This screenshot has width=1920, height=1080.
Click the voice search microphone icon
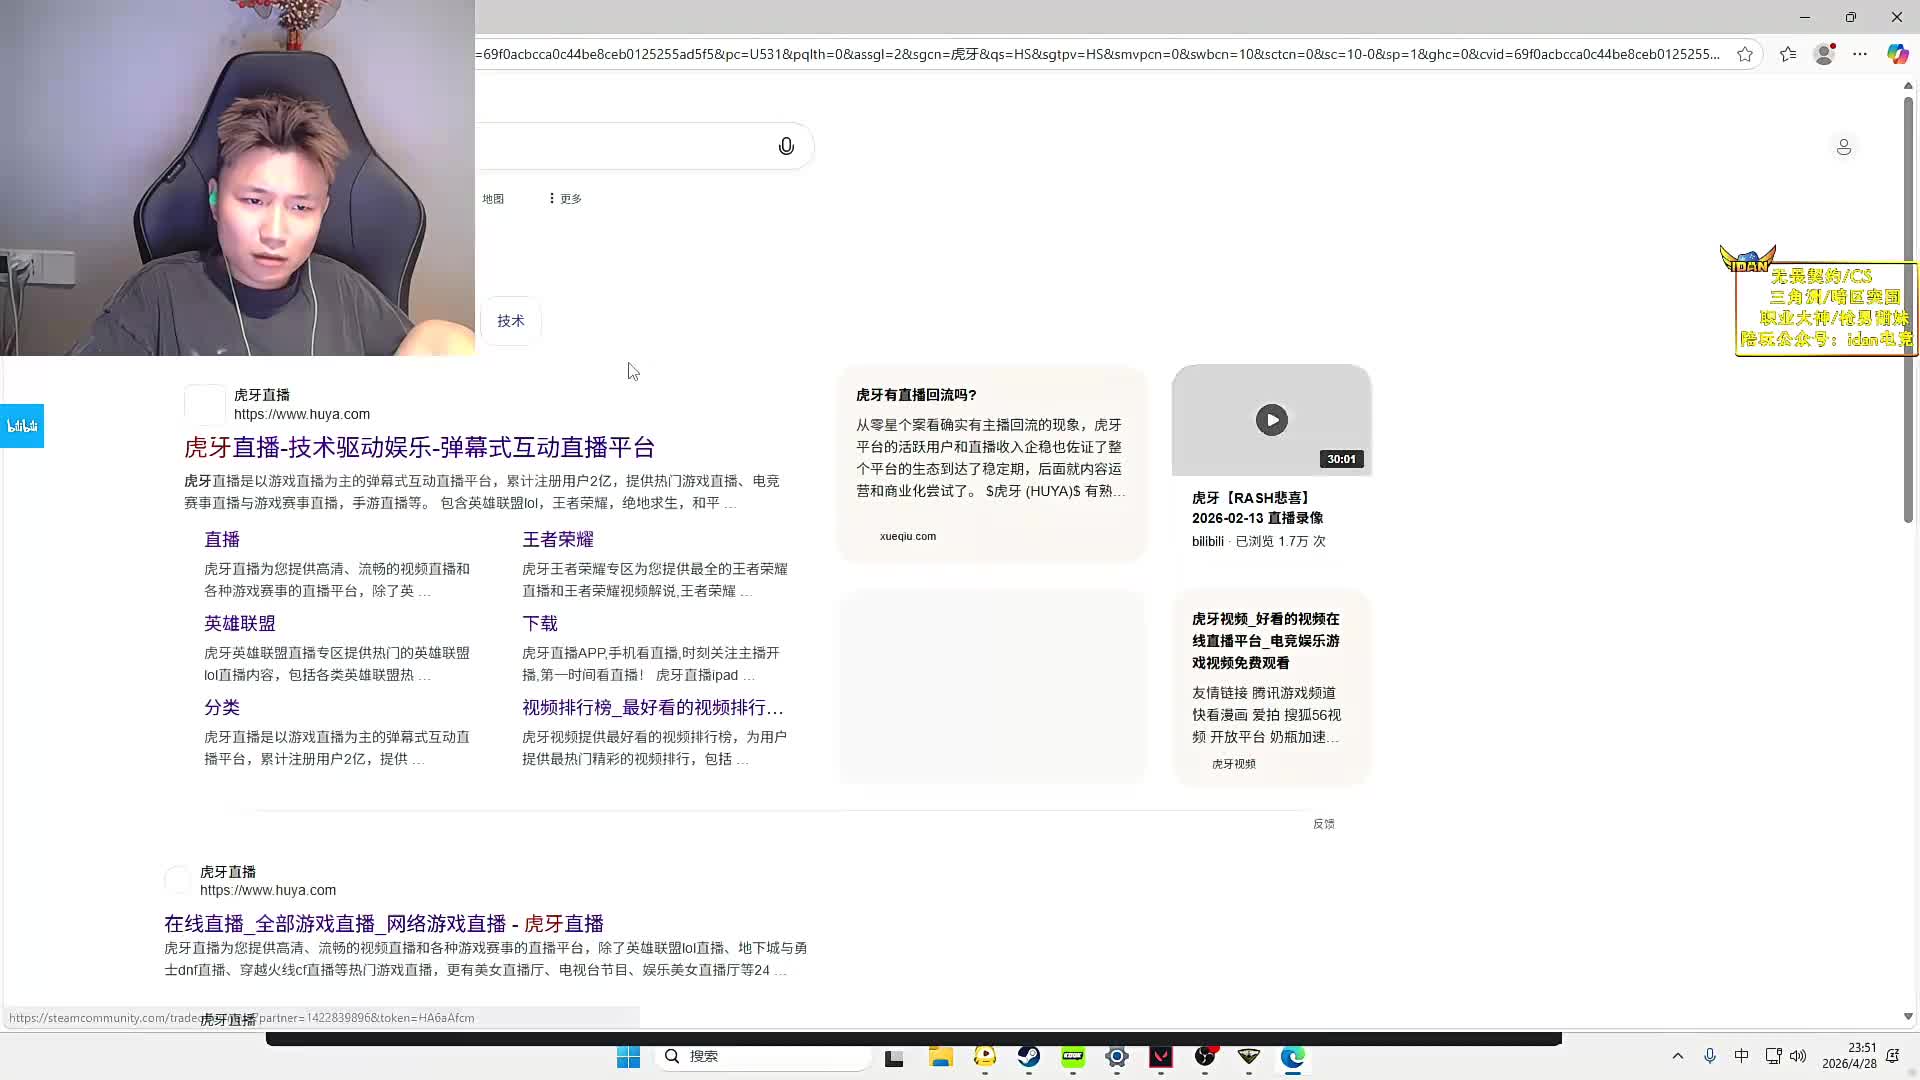pos(786,147)
